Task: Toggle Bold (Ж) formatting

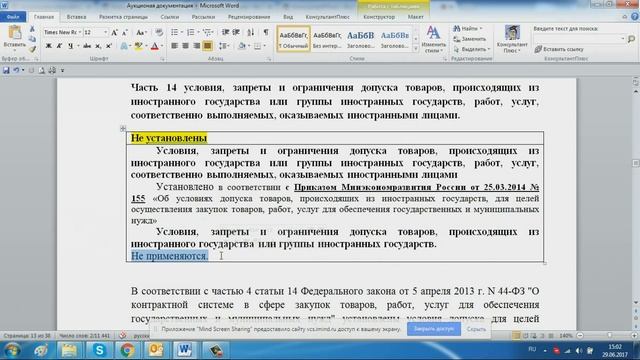Action: click(x=49, y=46)
